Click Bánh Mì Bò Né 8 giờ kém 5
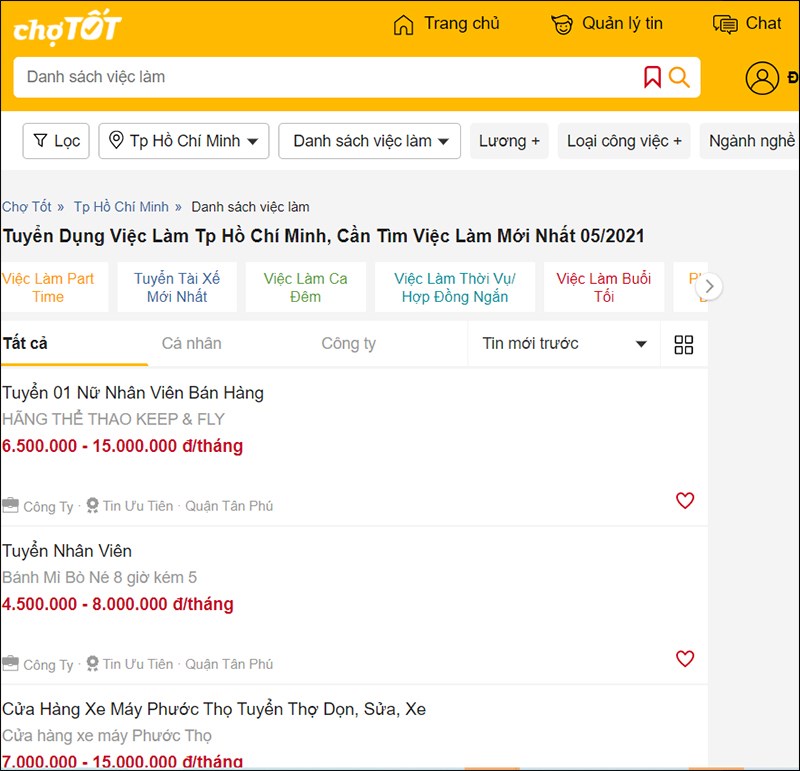The width and height of the screenshot is (800, 771). click(x=99, y=578)
